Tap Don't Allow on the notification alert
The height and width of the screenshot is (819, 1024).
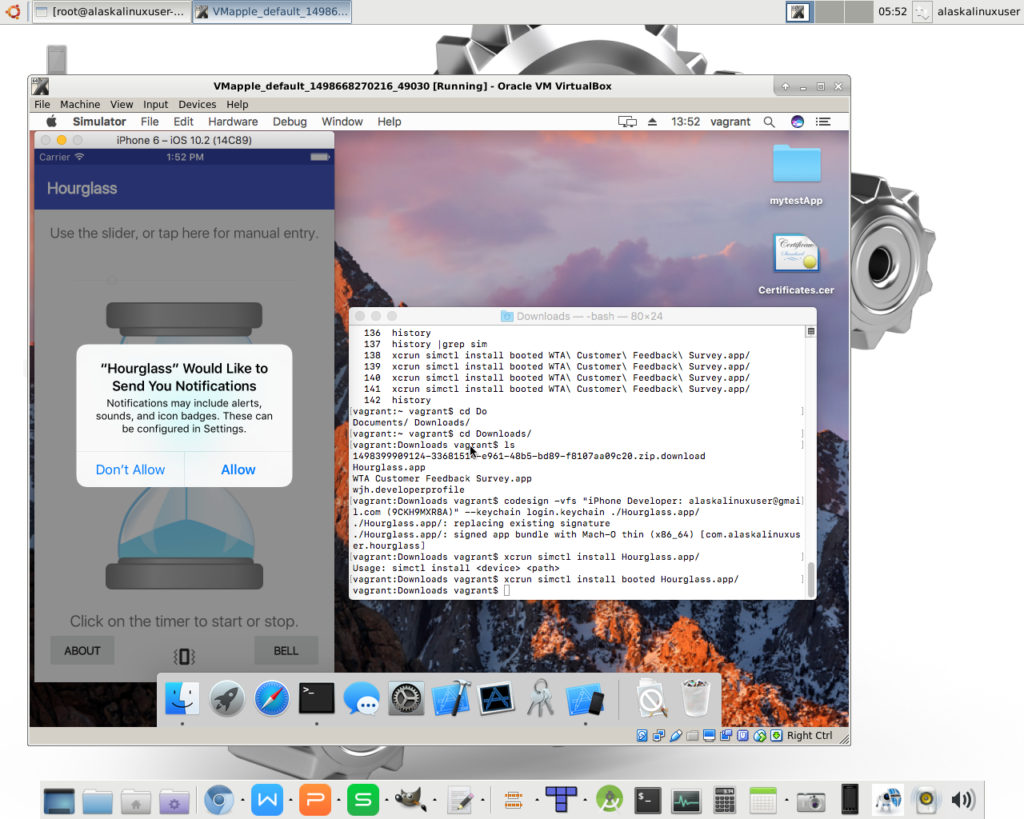130,470
